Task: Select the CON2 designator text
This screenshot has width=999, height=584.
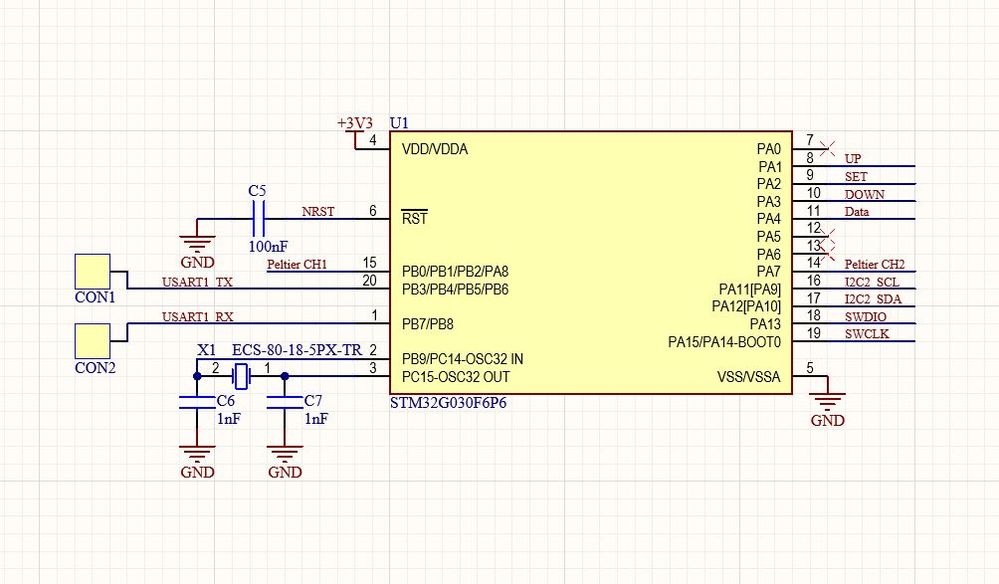Action: pos(95,368)
